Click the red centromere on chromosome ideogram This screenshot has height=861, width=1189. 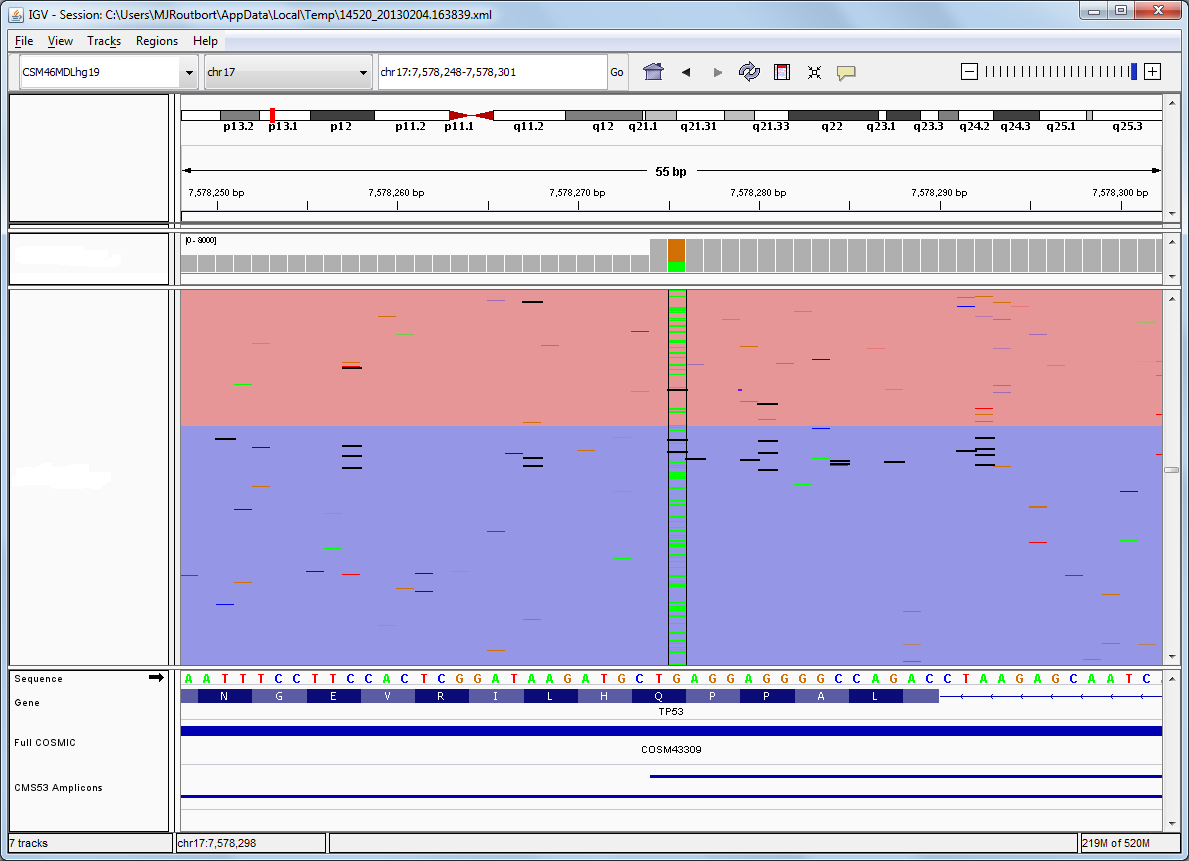(471, 115)
